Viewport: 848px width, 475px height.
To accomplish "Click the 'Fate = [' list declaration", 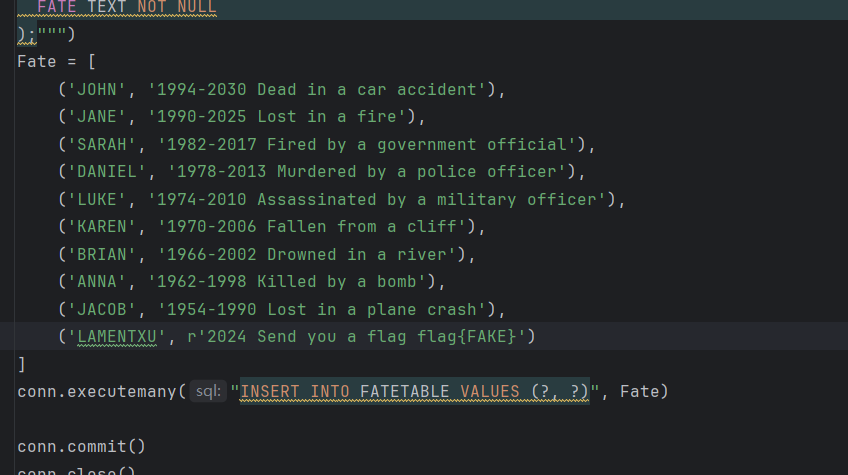I will coord(56,62).
